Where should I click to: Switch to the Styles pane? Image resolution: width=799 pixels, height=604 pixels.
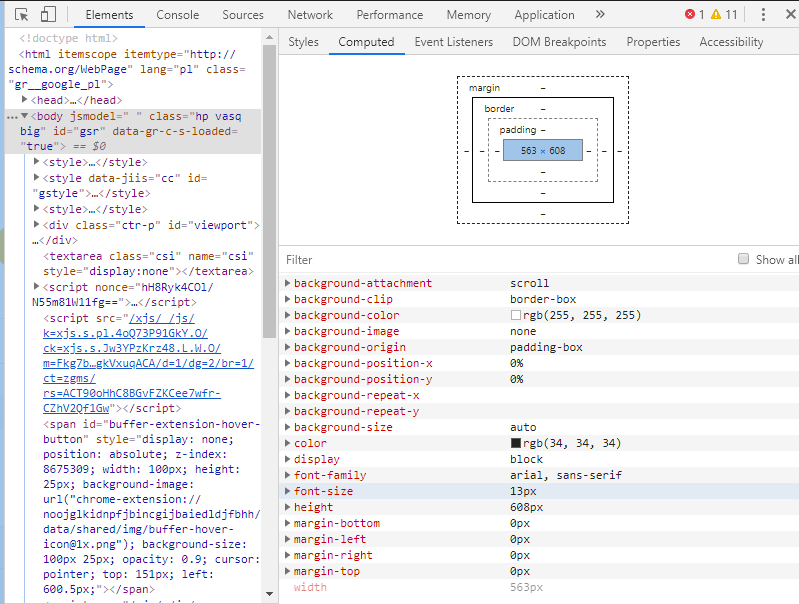(x=303, y=42)
